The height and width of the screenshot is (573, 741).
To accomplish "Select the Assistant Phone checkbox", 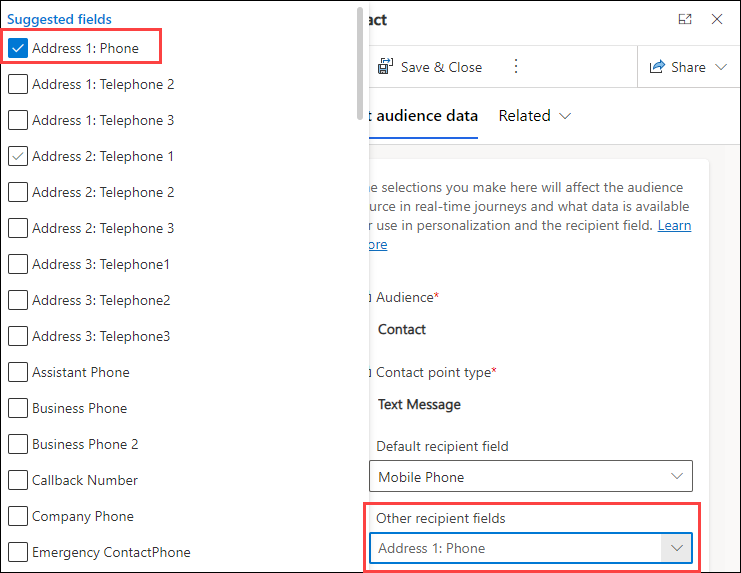I will (18, 372).
